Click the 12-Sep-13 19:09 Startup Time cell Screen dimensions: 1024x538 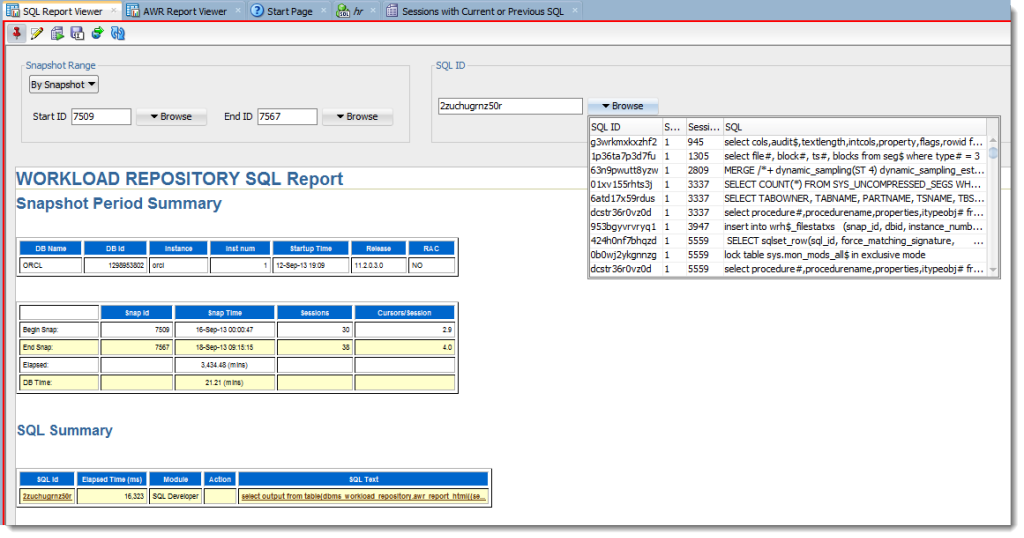pos(311,265)
